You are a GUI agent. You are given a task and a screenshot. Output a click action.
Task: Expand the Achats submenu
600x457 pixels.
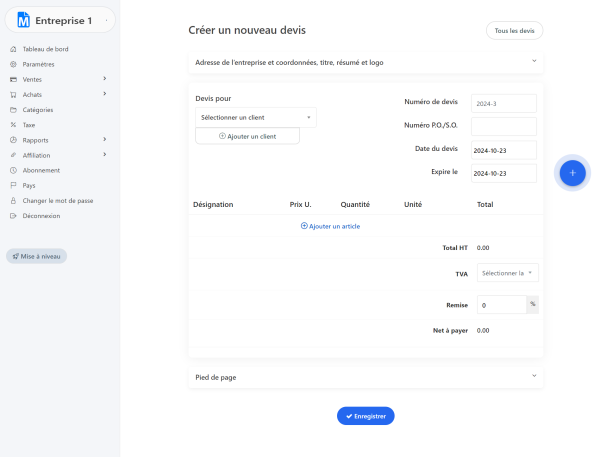[104, 95]
